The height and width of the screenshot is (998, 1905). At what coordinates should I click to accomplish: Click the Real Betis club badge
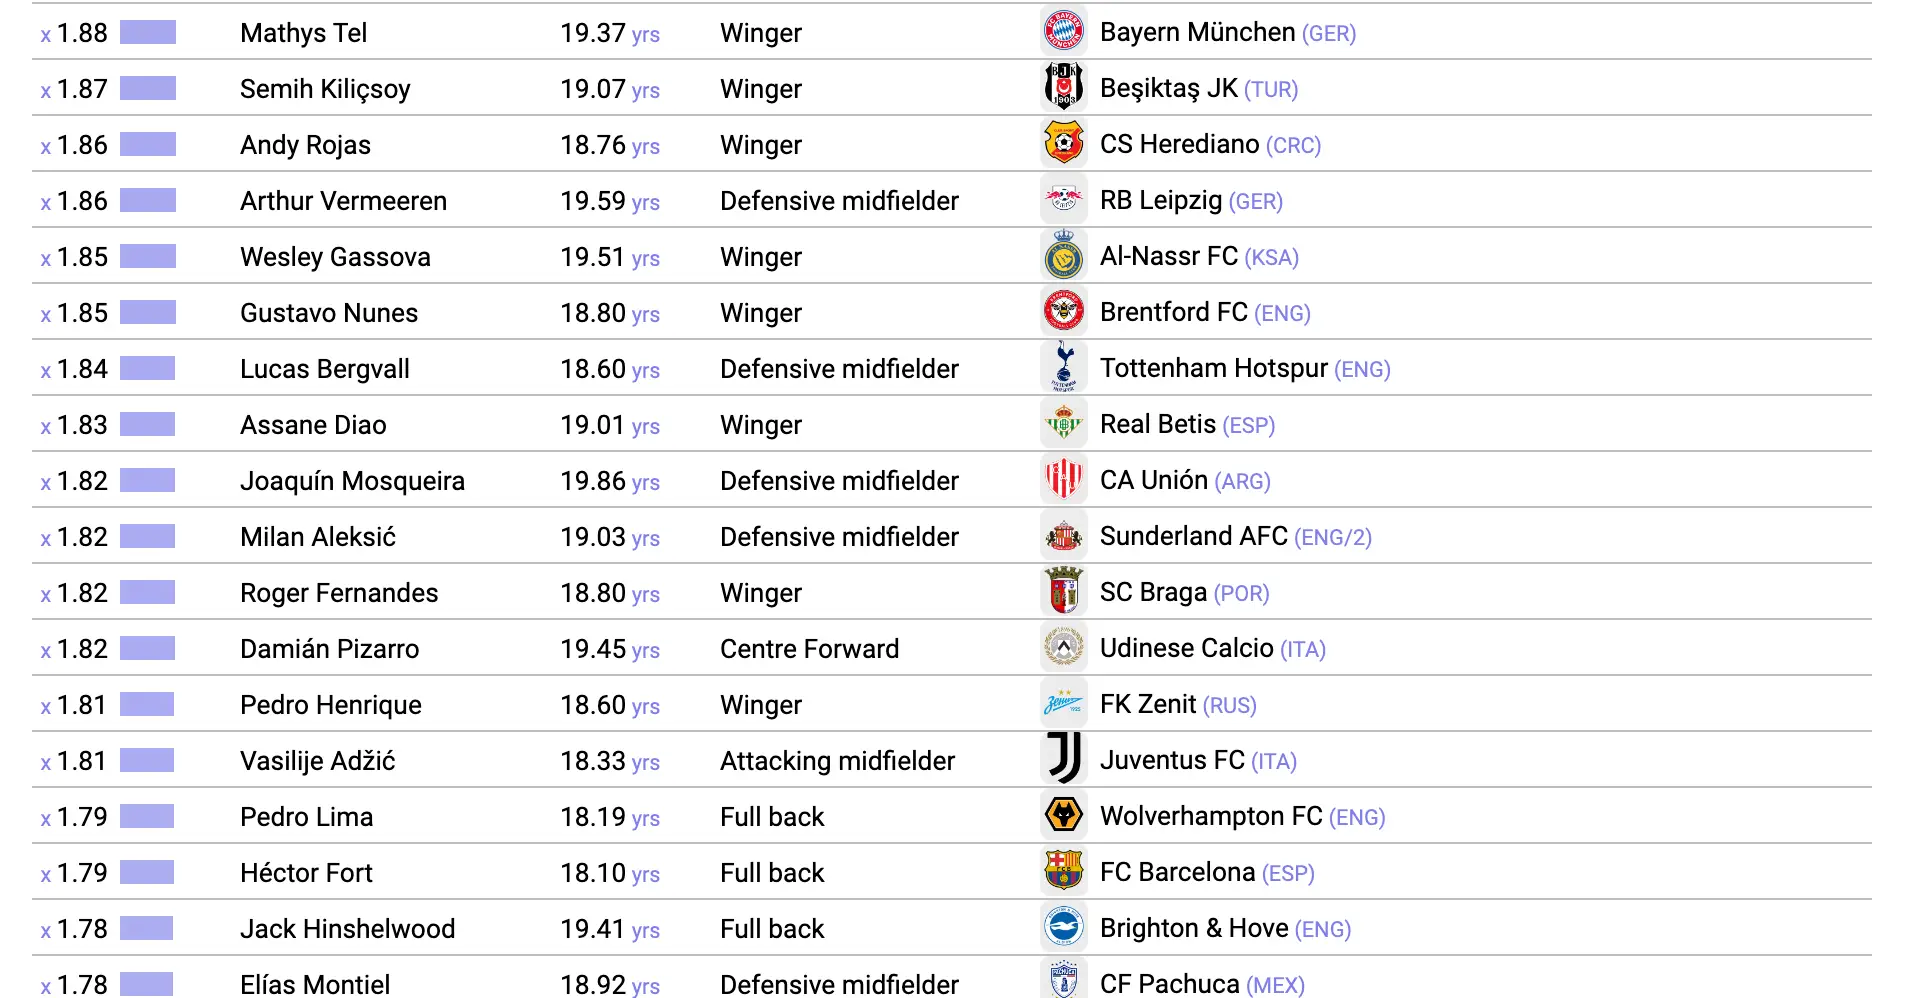(1063, 424)
